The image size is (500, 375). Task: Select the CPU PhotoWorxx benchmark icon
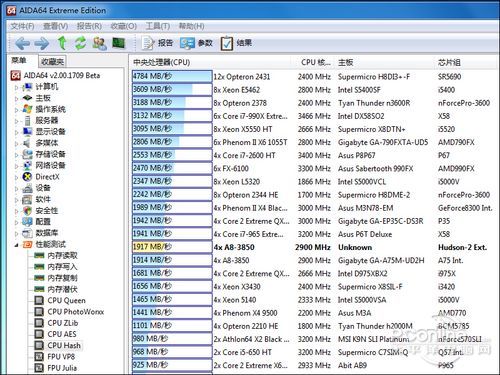(x=39, y=312)
